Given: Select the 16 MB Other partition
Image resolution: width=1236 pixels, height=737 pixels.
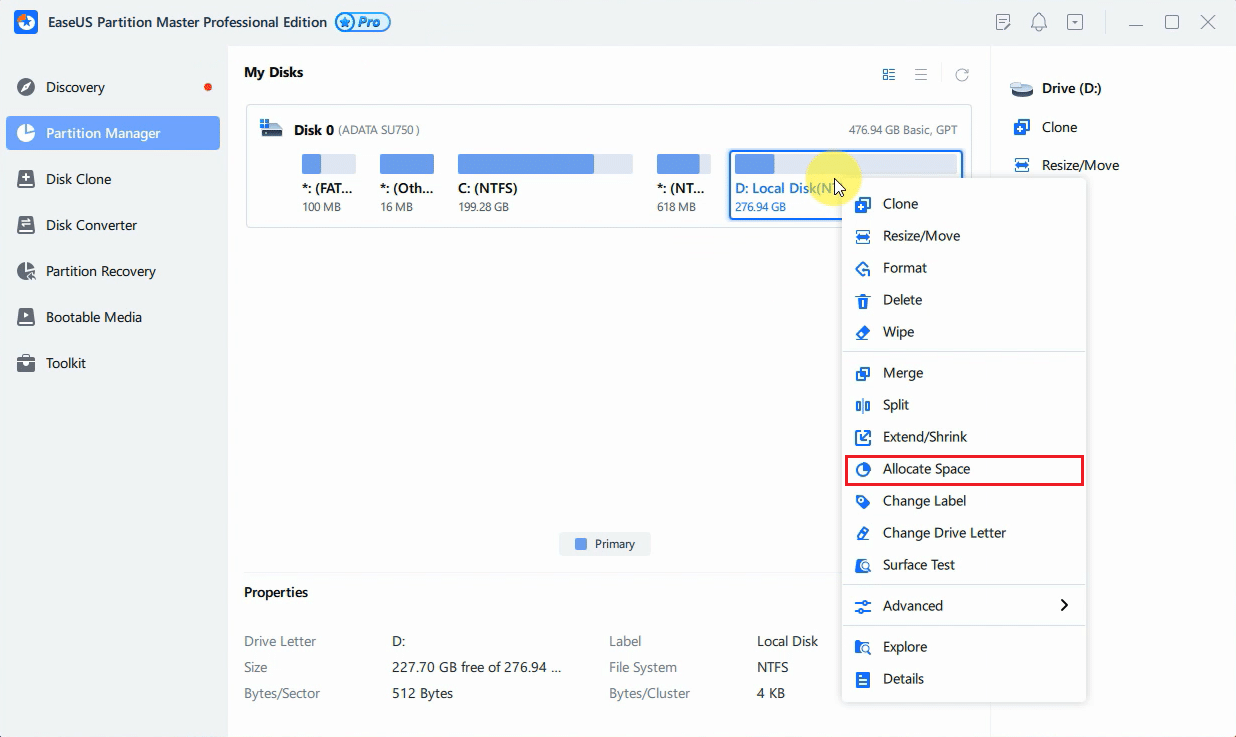Looking at the screenshot, I should point(407,184).
